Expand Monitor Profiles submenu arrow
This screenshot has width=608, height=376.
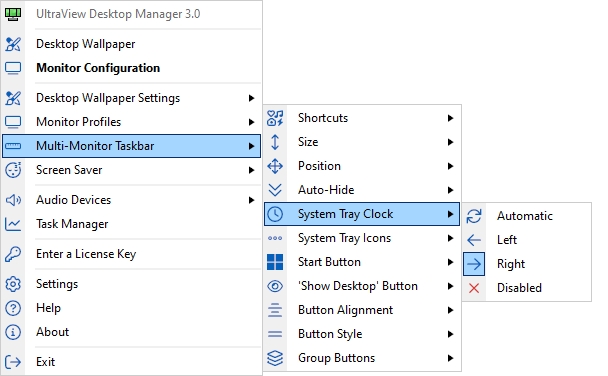(x=251, y=122)
